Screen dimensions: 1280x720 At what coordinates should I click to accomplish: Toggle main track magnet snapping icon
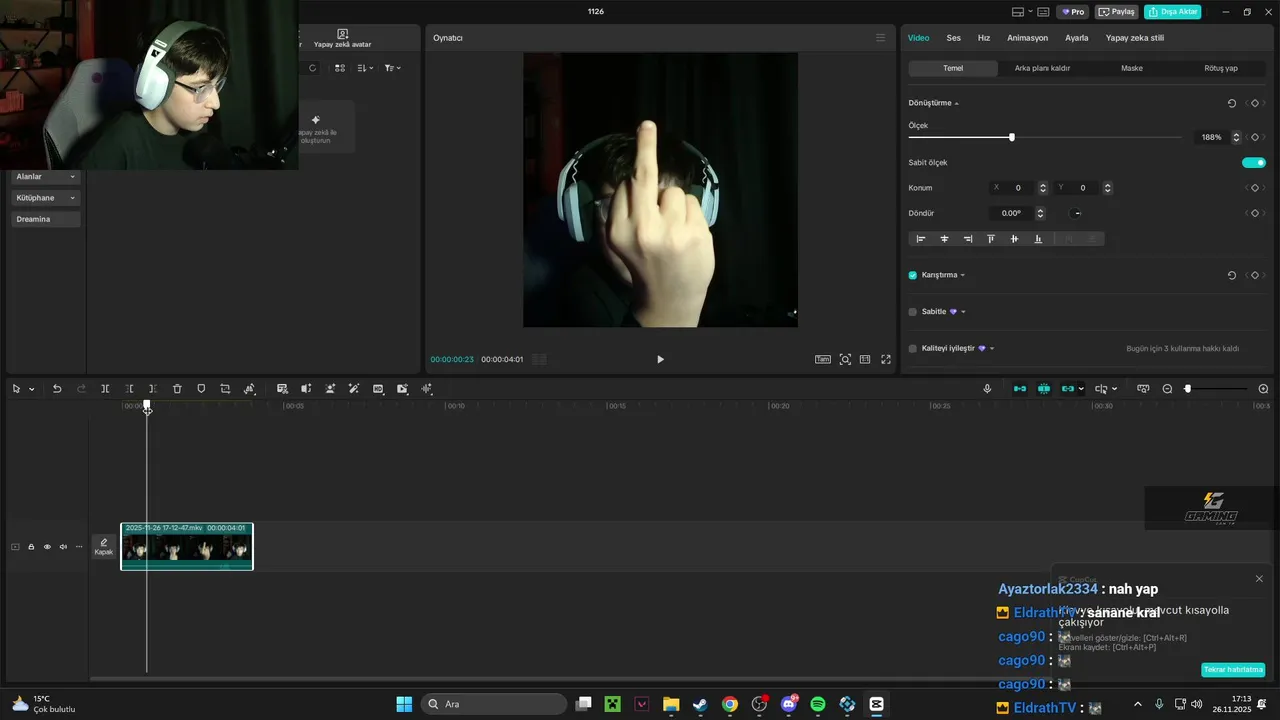pyautogui.click(x=1020, y=389)
